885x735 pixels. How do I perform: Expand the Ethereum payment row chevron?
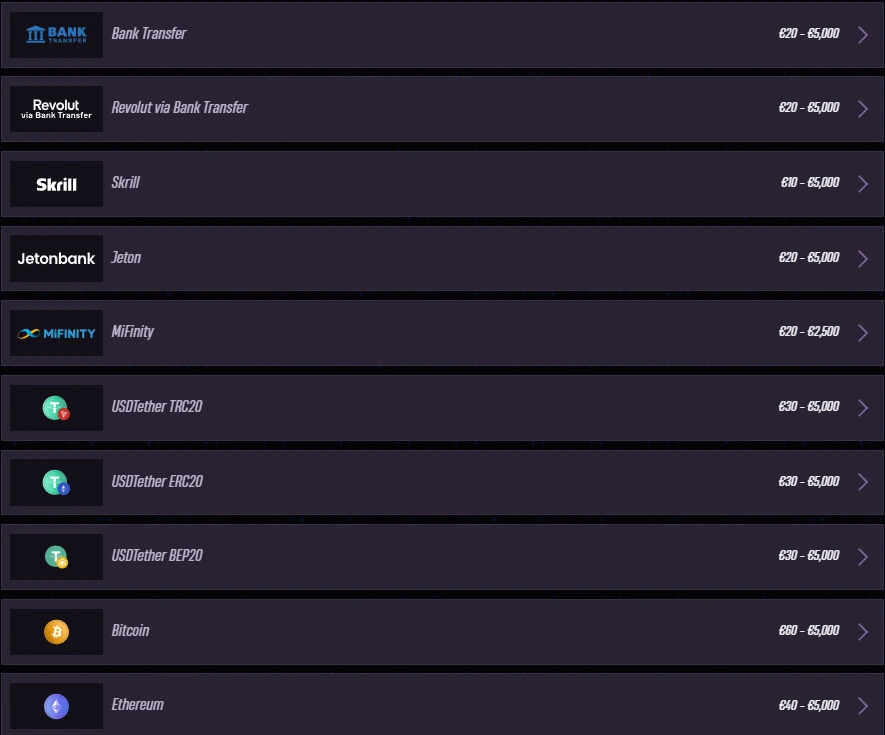862,705
